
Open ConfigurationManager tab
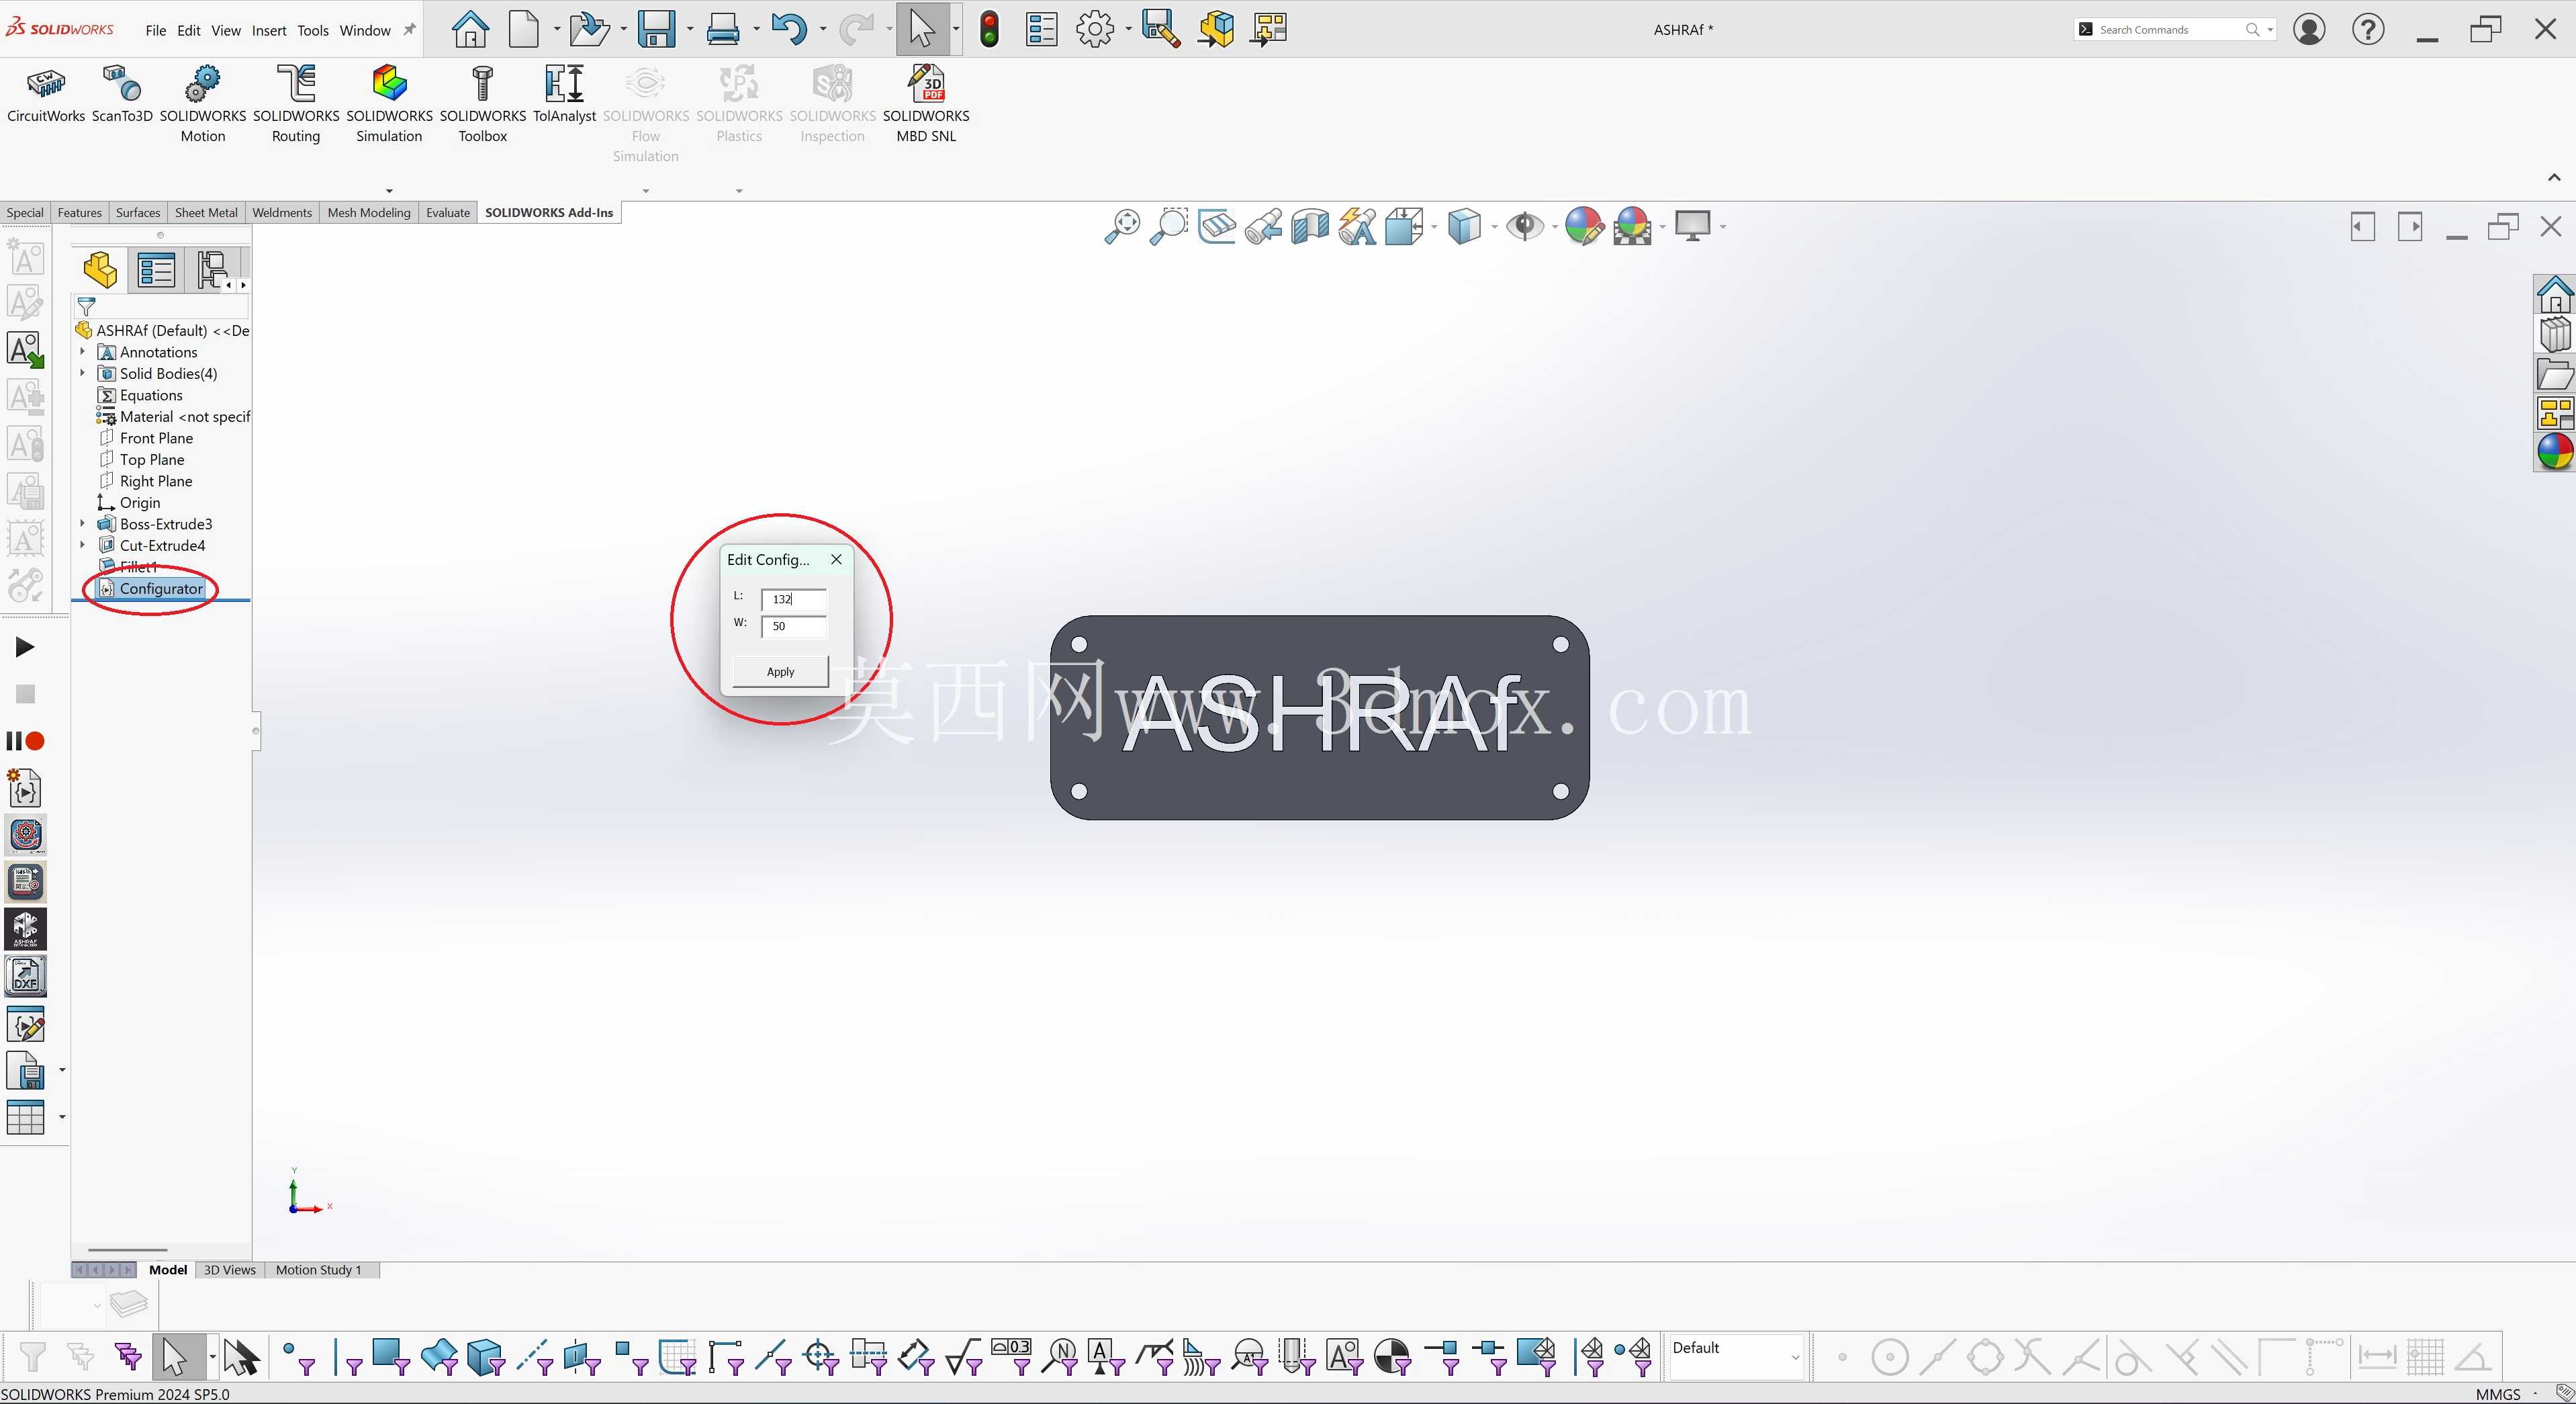(x=211, y=270)
